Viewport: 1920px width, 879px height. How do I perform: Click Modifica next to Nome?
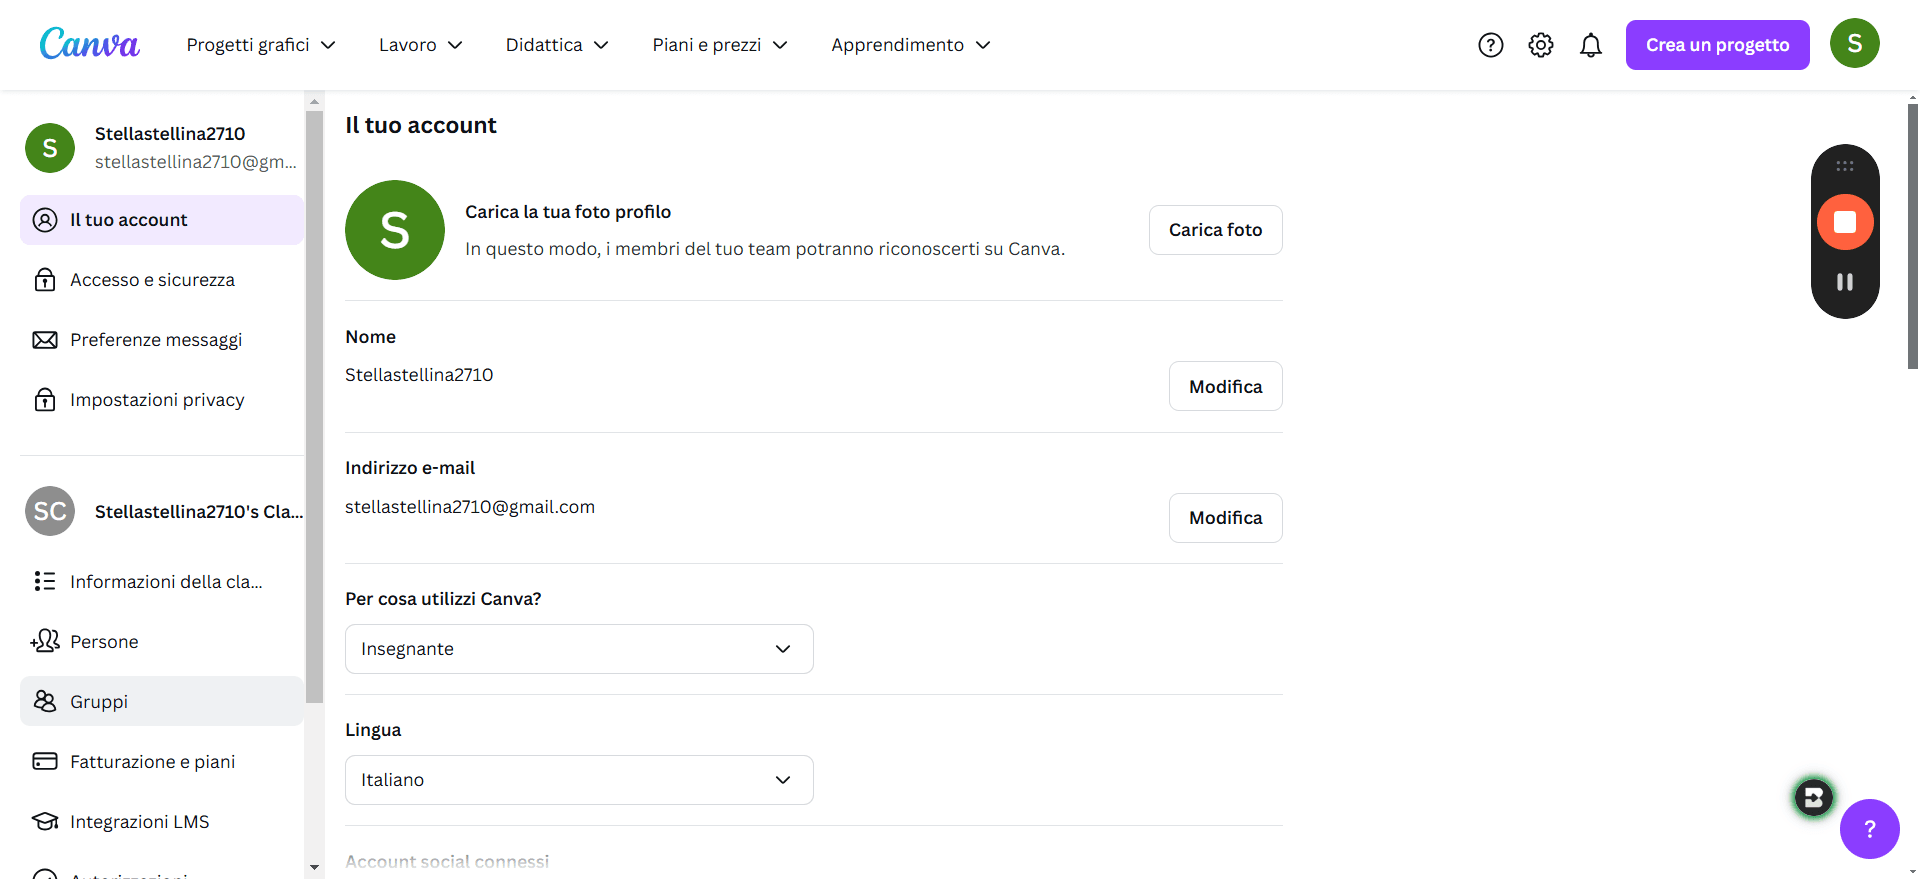1225,386
